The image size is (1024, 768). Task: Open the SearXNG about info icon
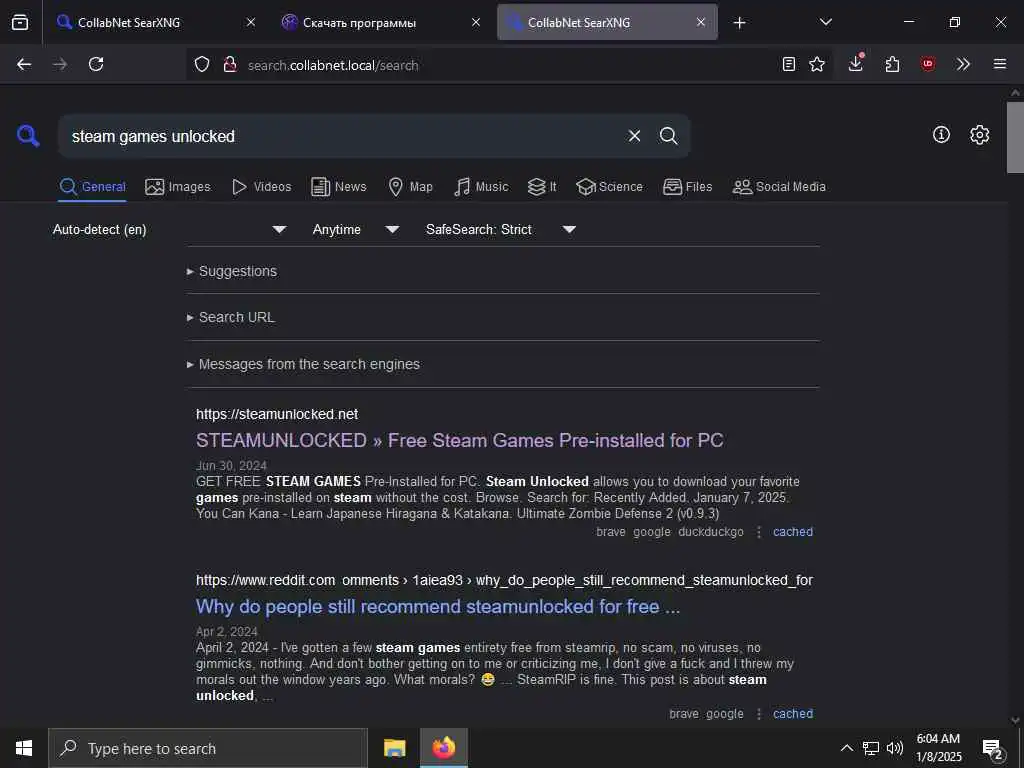pos(941,135)
